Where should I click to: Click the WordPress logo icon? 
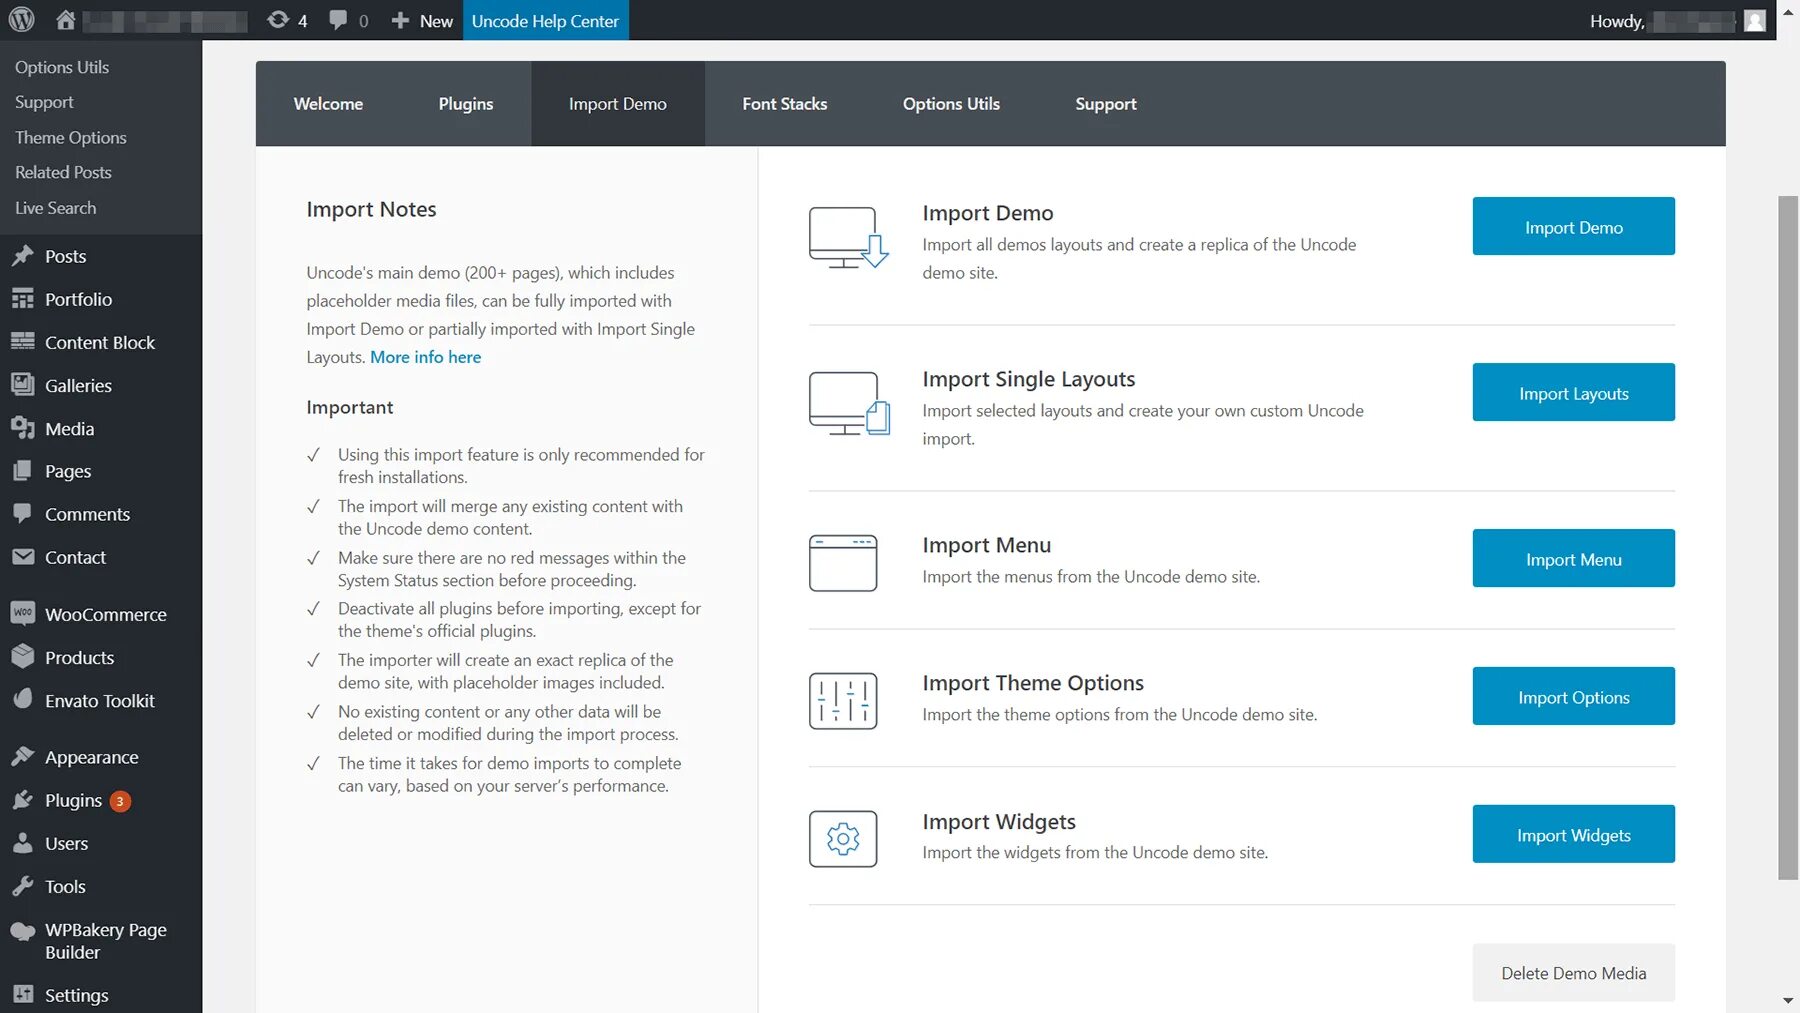coord(21,20)
